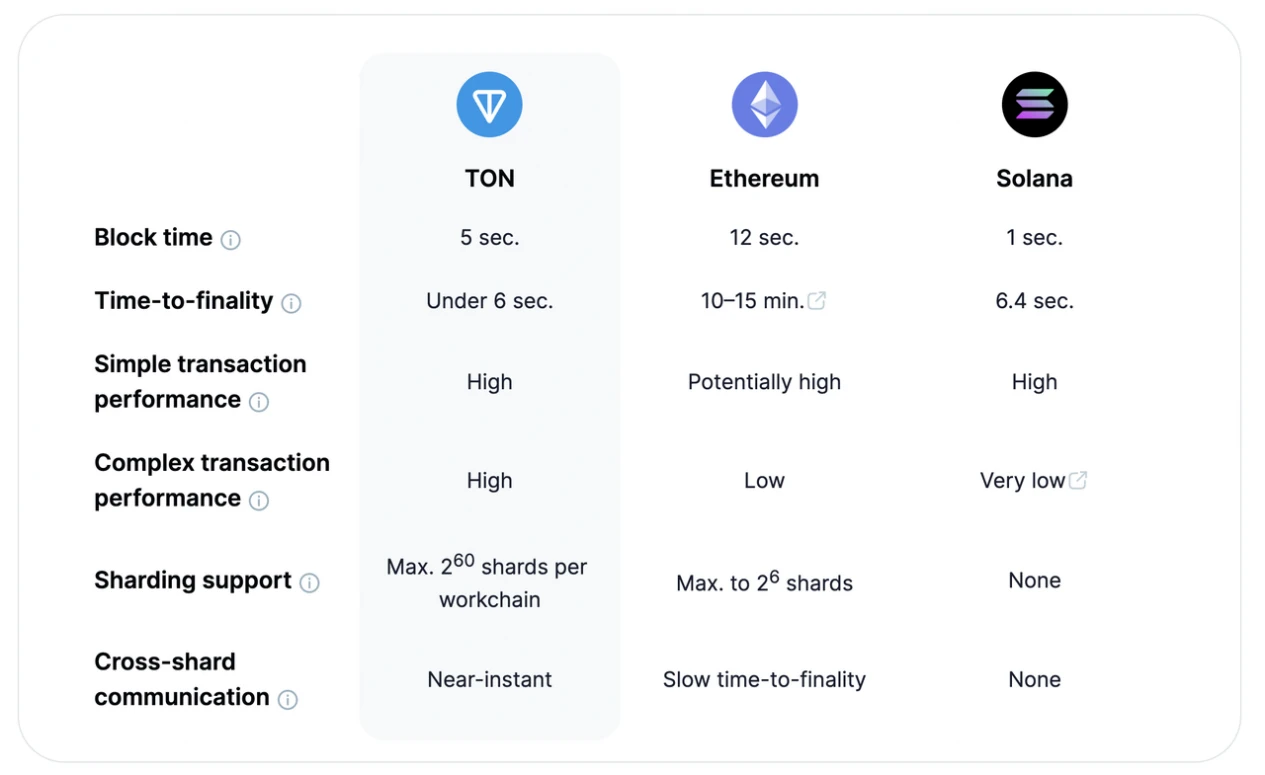Click the Time-to-finality row label
The width and height of the screenshot is (1265, 775).
pos(183,301)
